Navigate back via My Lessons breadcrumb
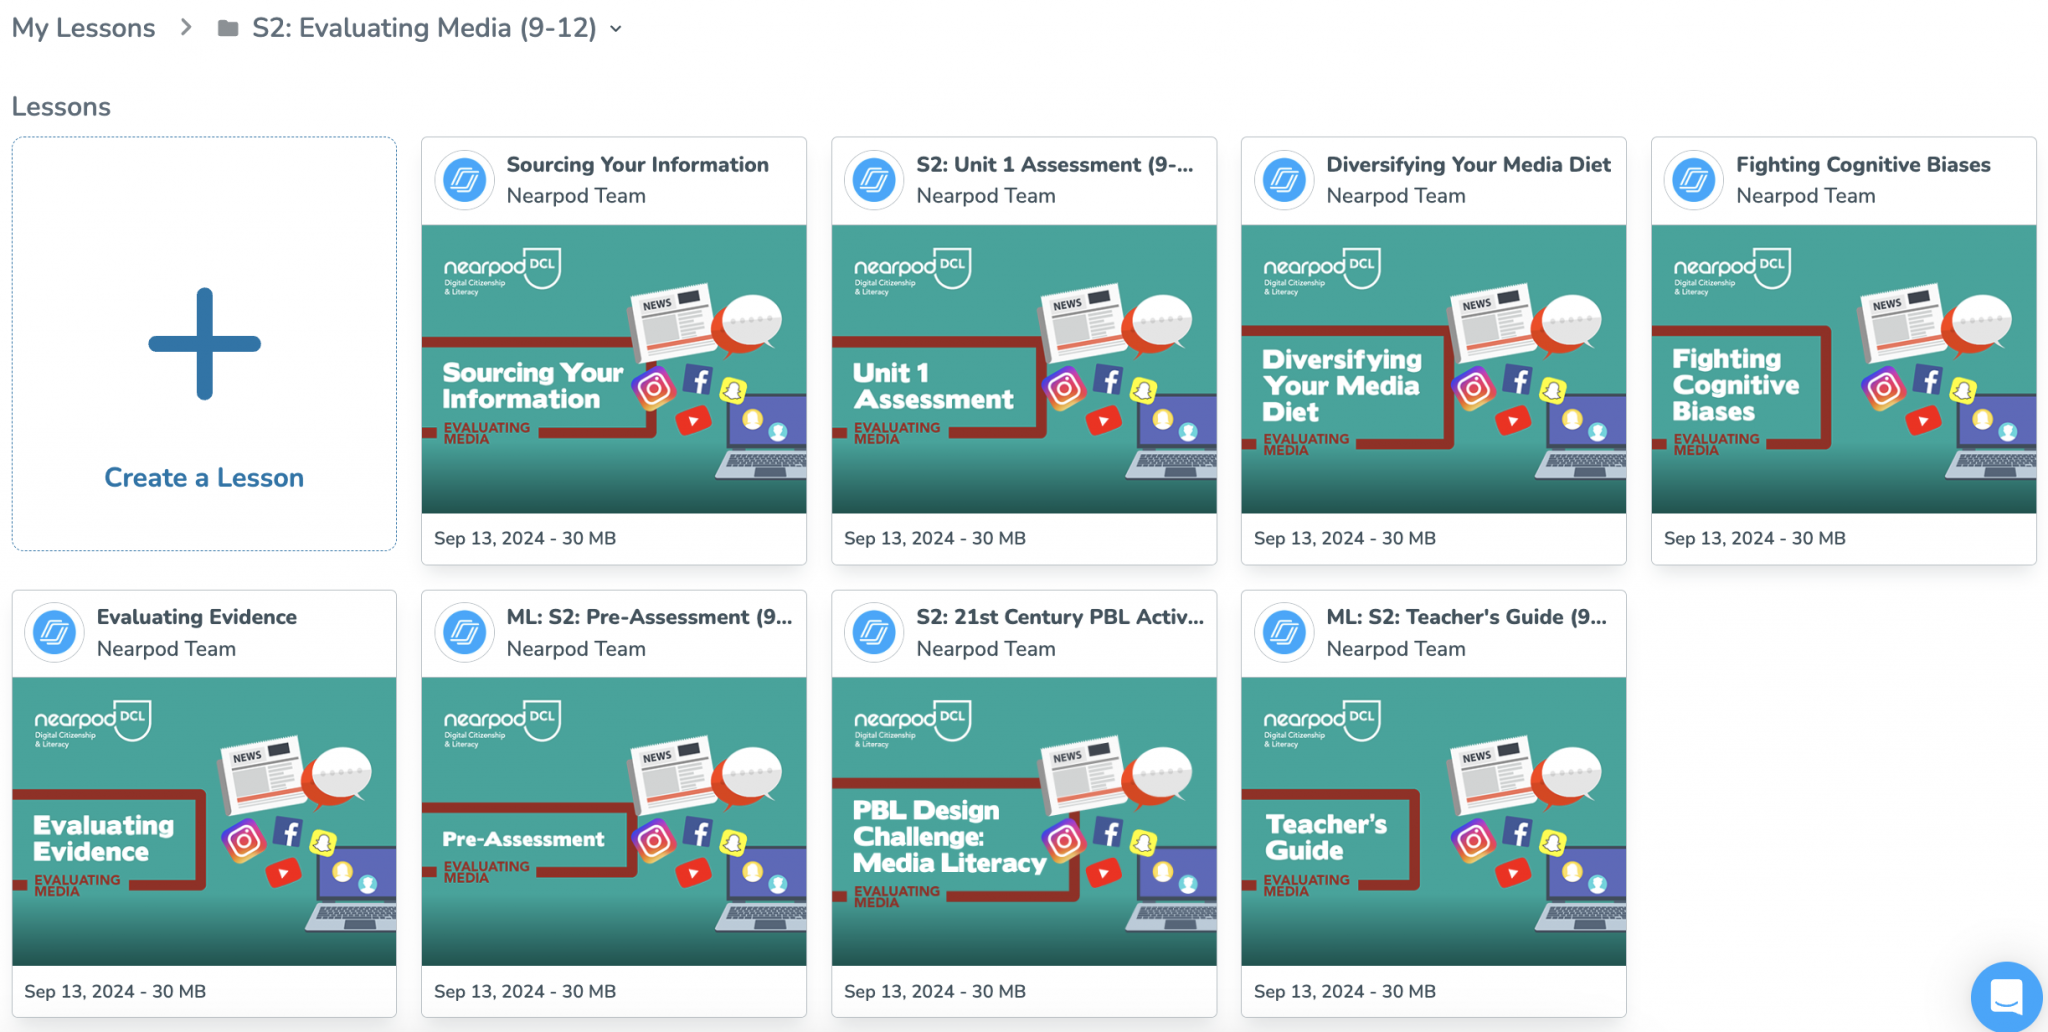 [x=83, y=27]
